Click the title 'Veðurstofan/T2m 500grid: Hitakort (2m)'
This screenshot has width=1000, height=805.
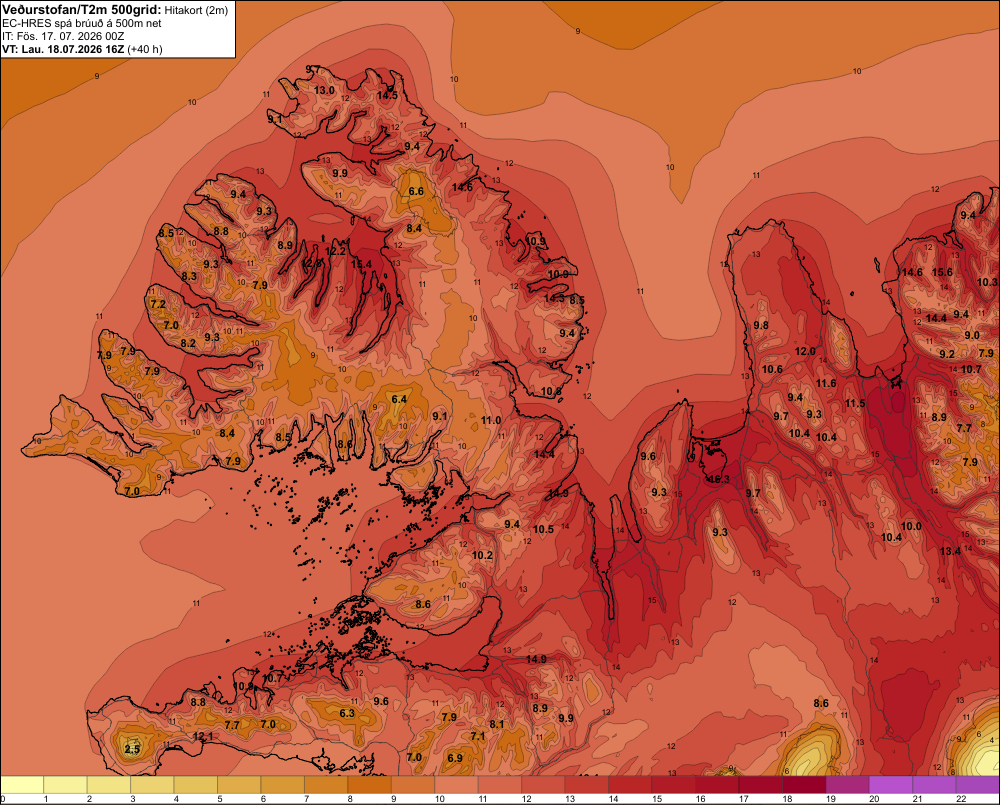115,10
